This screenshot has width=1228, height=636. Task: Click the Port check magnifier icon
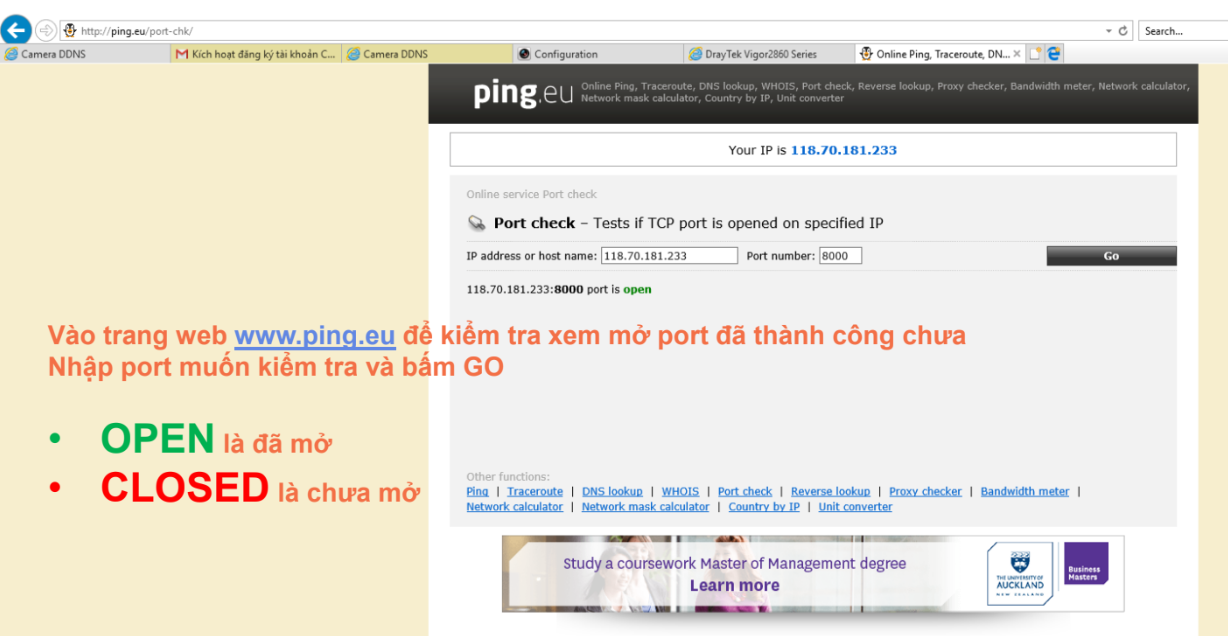476,223
